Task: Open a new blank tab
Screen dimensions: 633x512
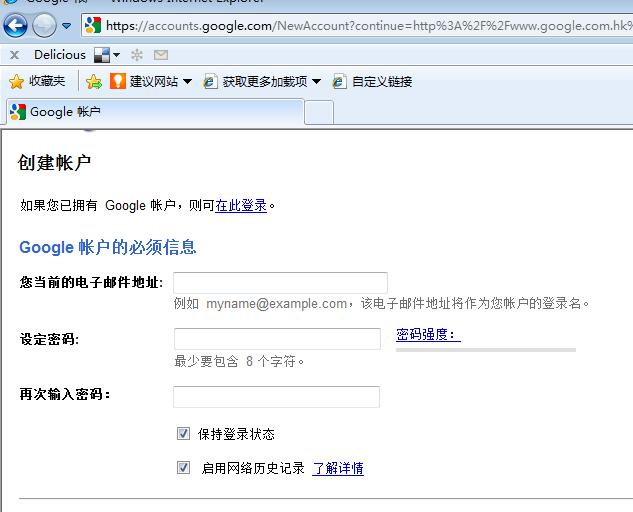Action: 319,113
